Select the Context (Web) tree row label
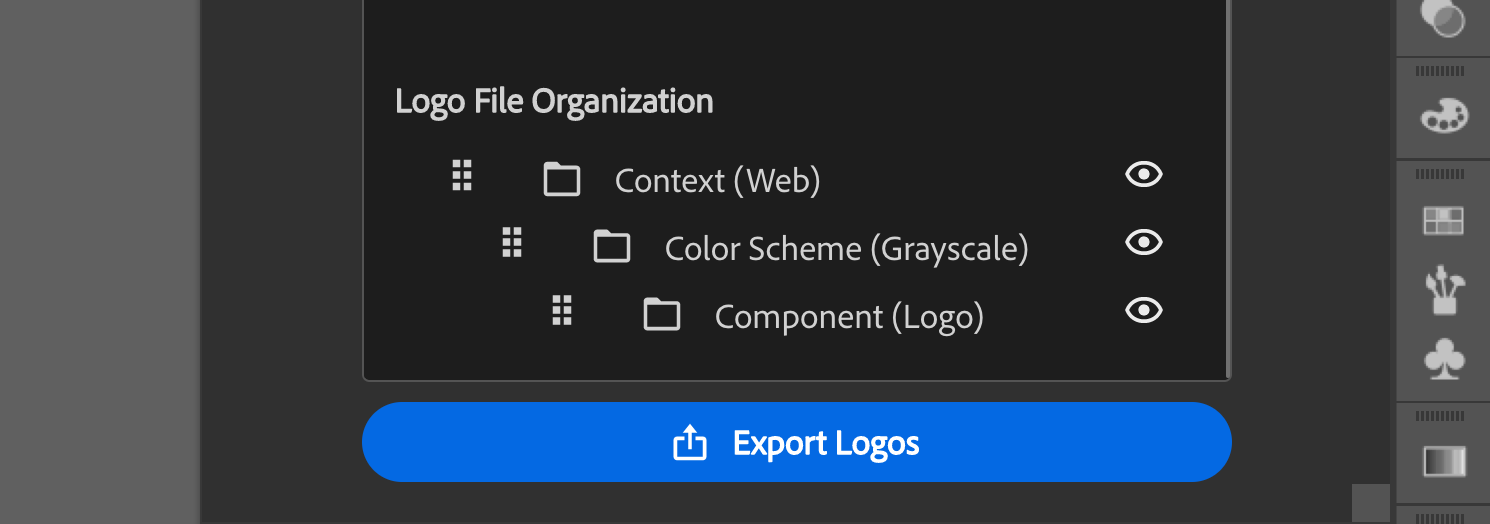The image size is (1490, 524). (x=717, y=181)
